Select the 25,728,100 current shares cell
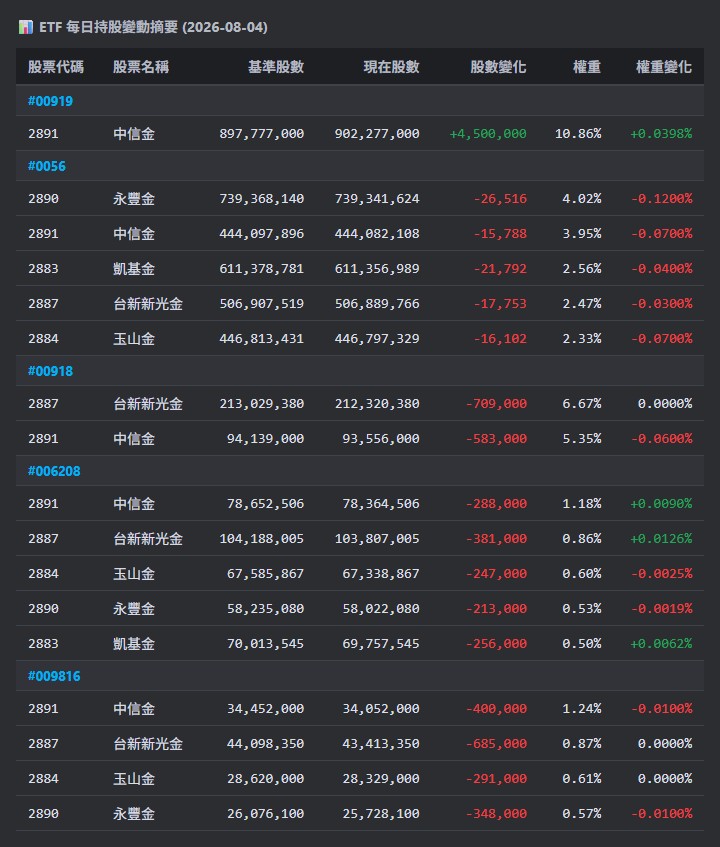720x847 pixels. 381,814
